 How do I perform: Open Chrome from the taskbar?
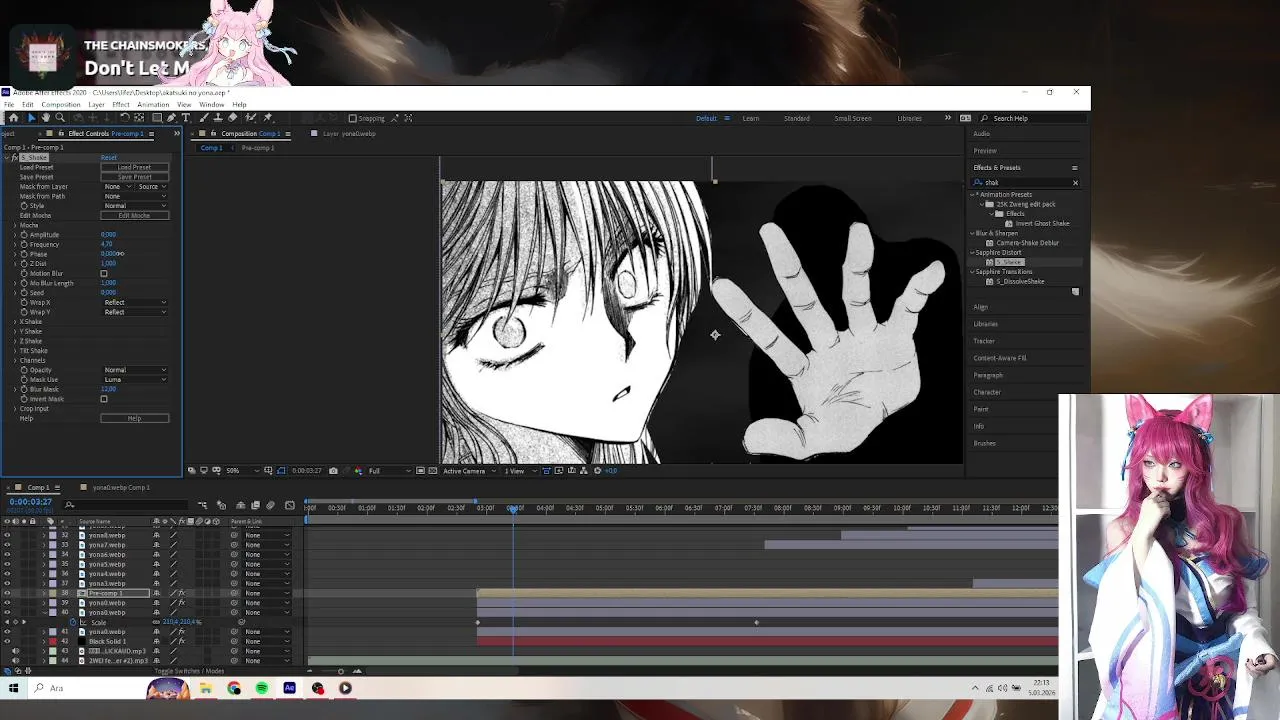(x=234, y=688)
